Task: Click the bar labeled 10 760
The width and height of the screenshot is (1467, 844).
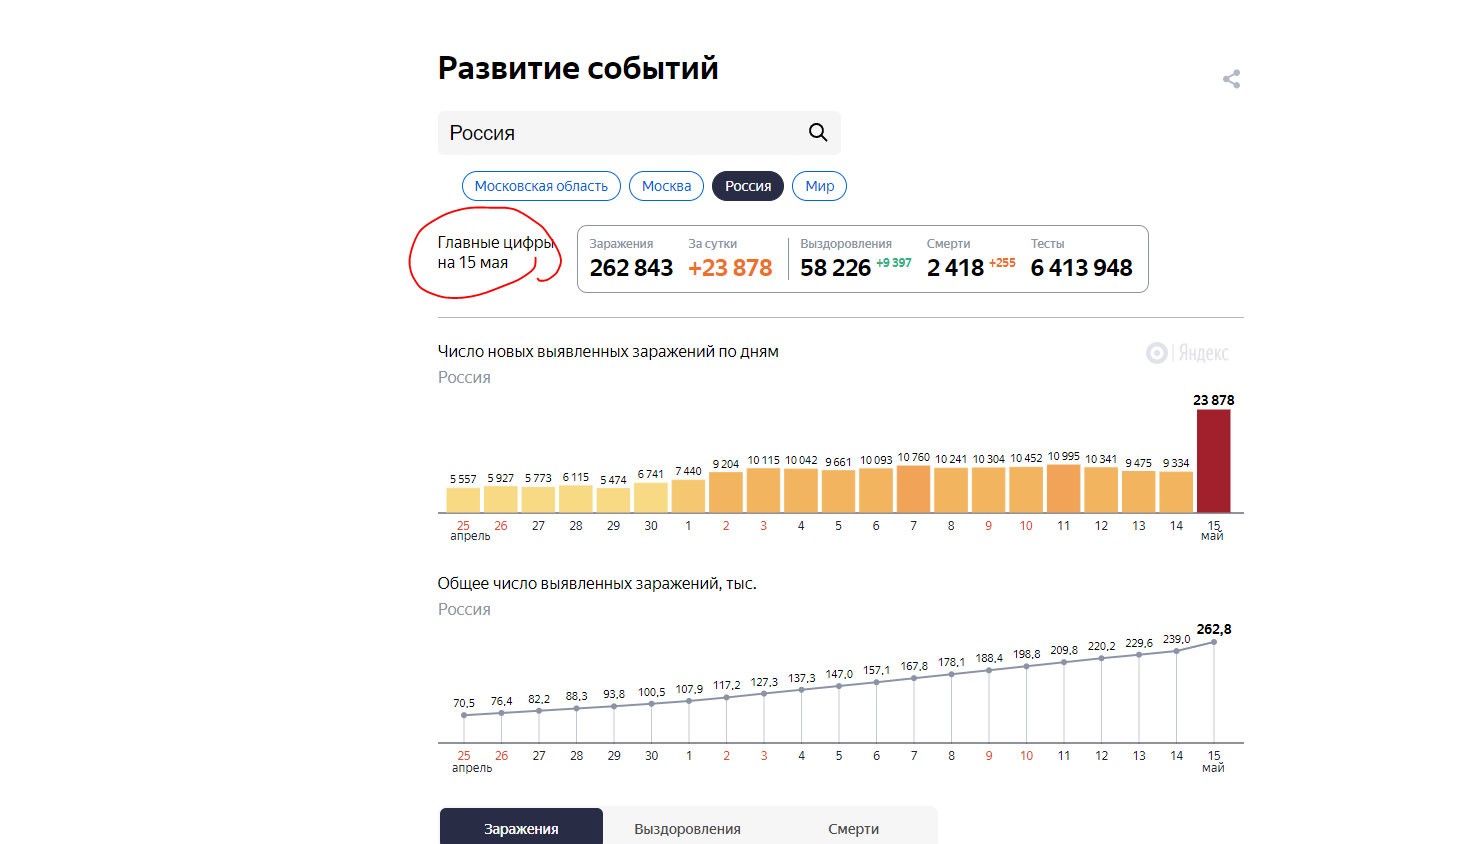Action: (913, 489)
